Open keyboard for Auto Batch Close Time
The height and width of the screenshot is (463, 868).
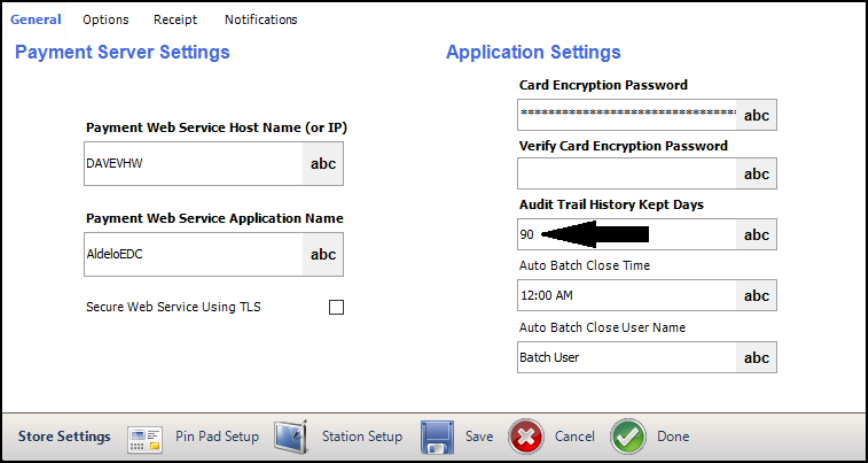coord(756,295)
